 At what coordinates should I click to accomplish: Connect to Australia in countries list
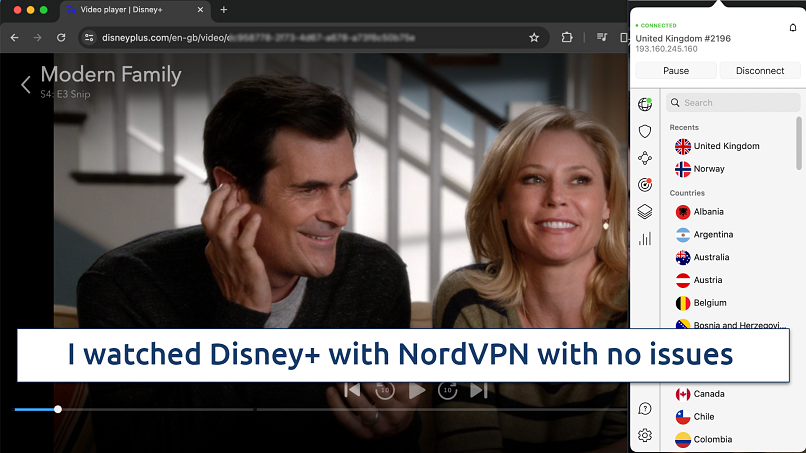[x=714, y=257]
